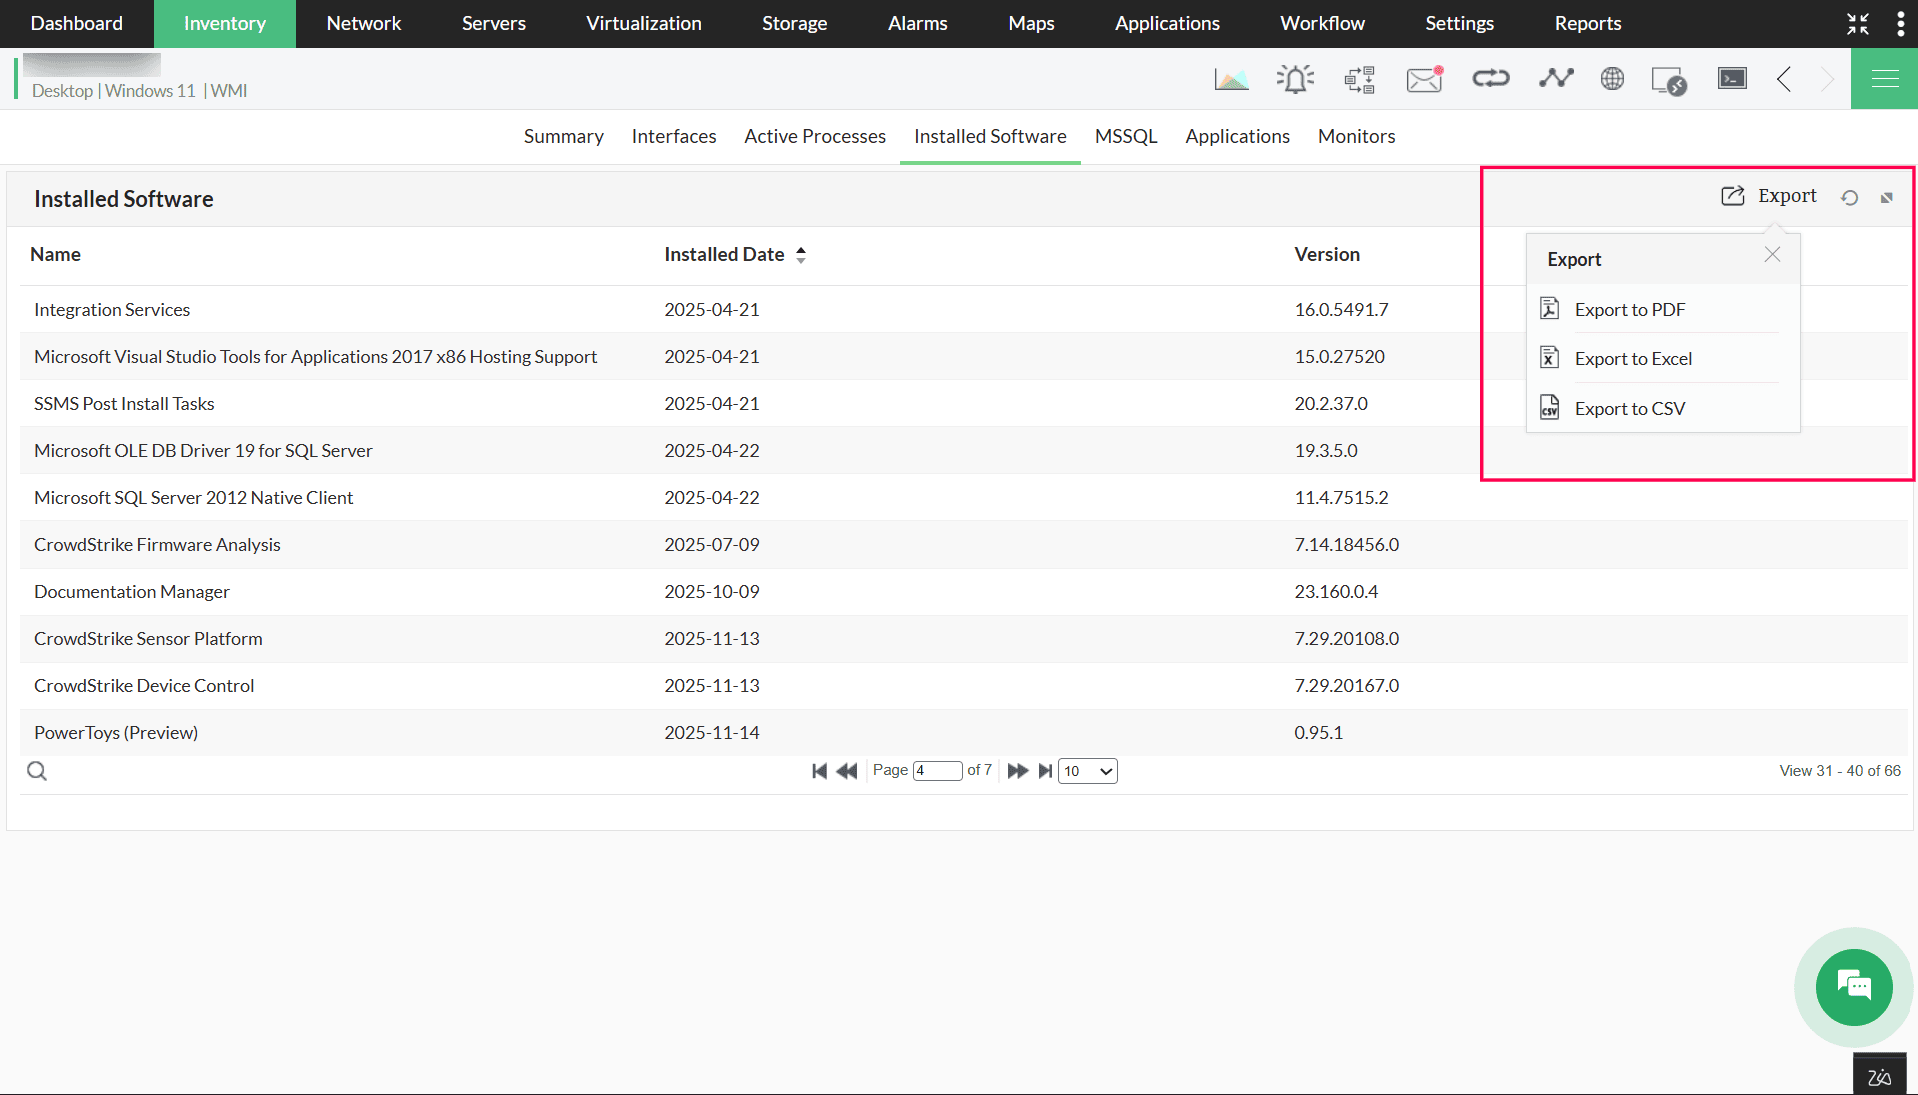
Task: Go to previous page of results
Action: tap(847, 771)
